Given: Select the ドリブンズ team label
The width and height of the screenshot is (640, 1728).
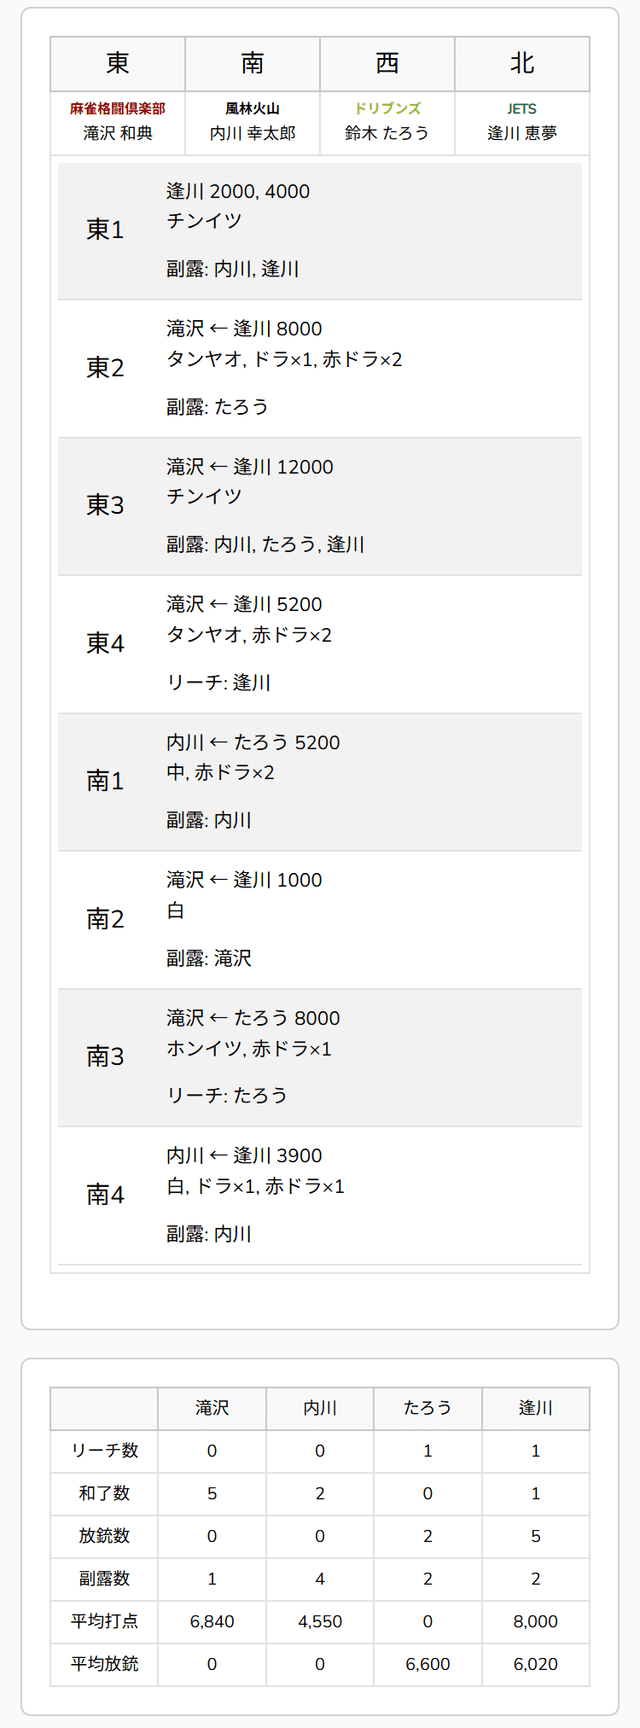Looking at the screenshot, I should click(387, 109).
